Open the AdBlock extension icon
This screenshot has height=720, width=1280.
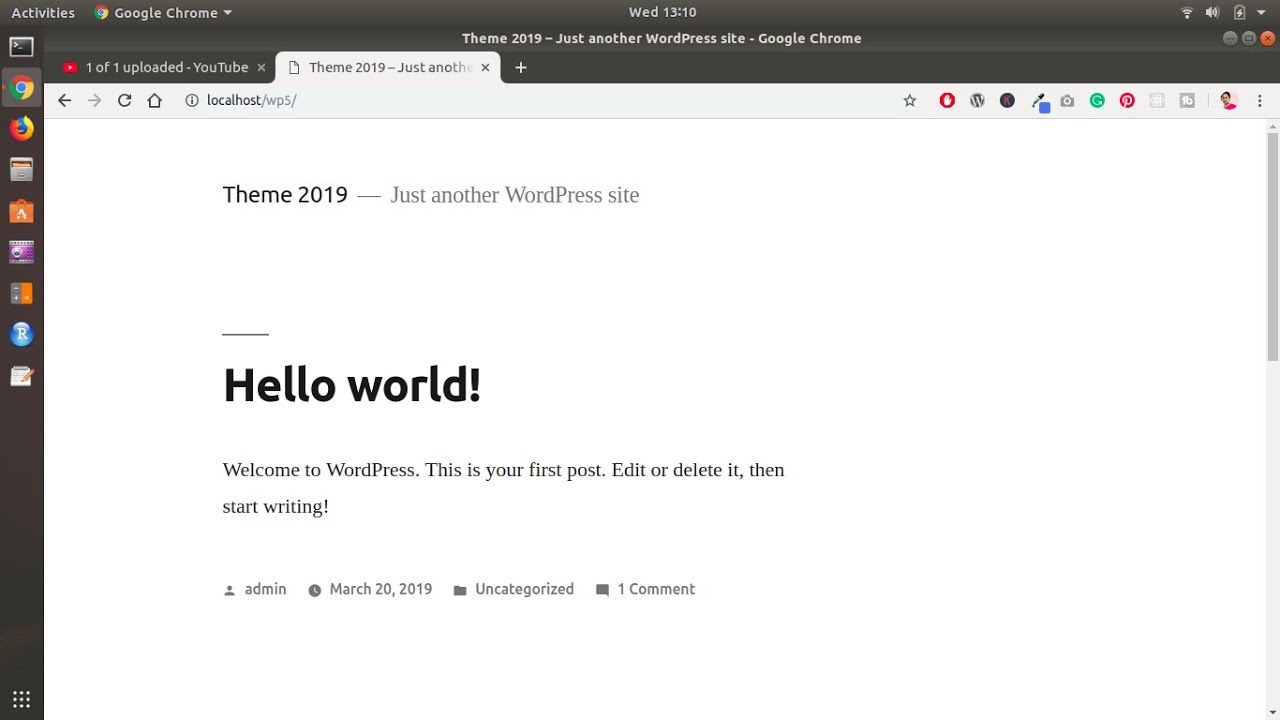point(947,100)
